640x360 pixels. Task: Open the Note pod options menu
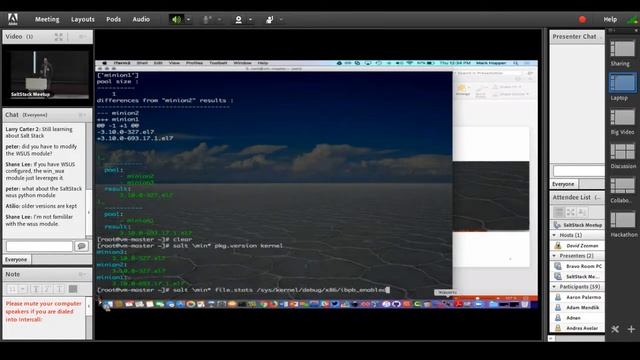[x=83, y=274]
